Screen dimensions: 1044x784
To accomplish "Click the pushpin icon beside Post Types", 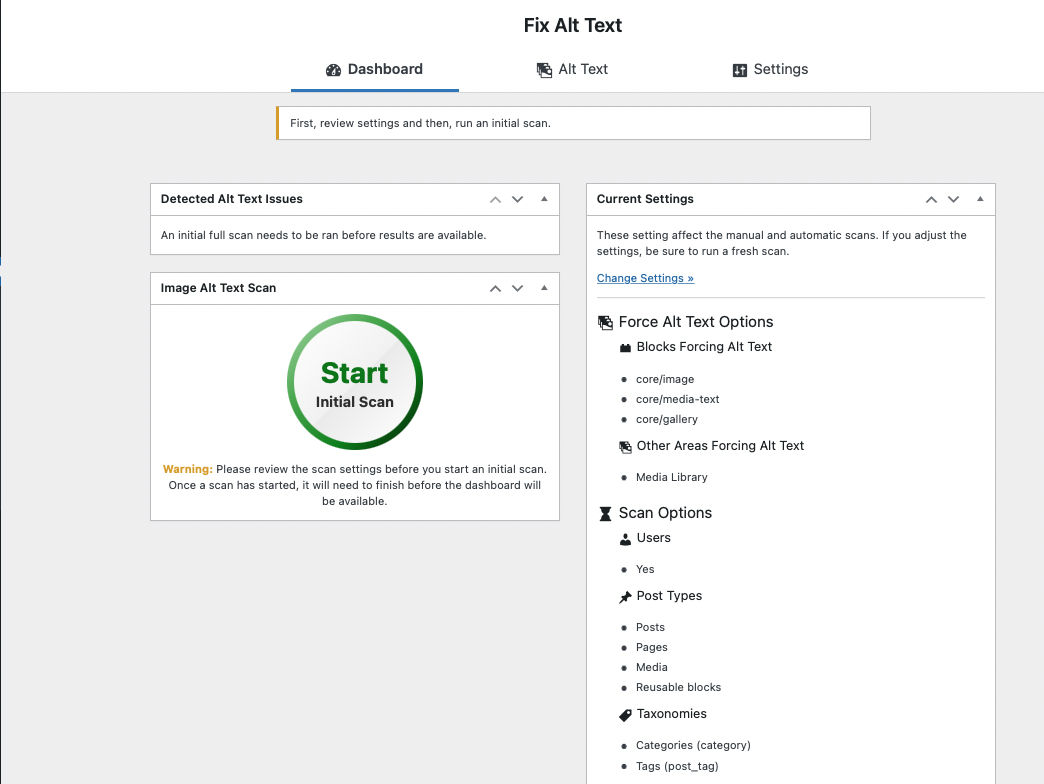I will pyautogui.click(x=625, y=596).
